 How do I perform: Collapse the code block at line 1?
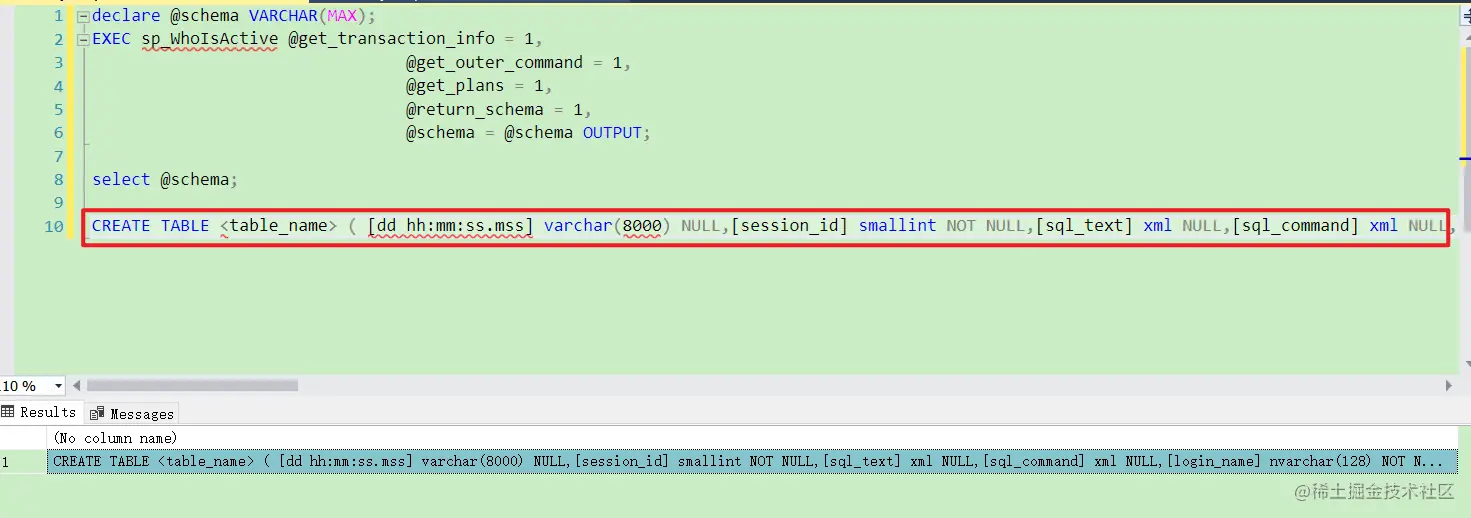click(x=83, y=16)
